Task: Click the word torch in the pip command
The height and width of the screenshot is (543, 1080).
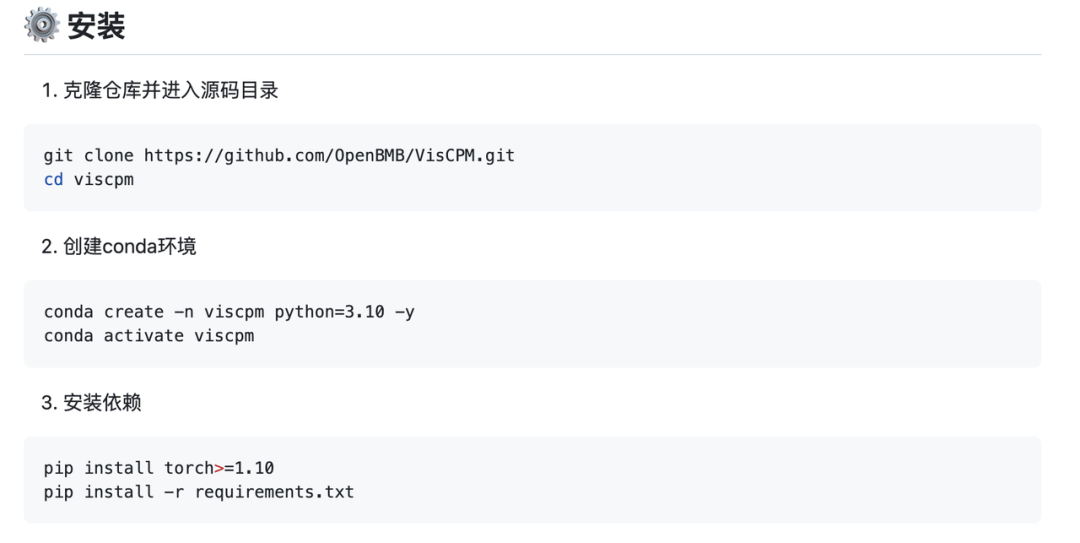Action: (x=189, y=468)
